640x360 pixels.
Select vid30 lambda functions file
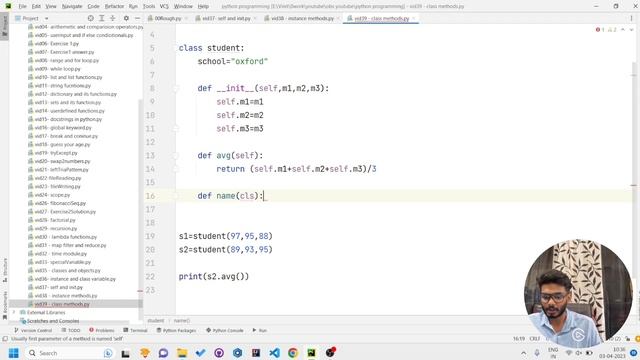[x=65, y=237]
